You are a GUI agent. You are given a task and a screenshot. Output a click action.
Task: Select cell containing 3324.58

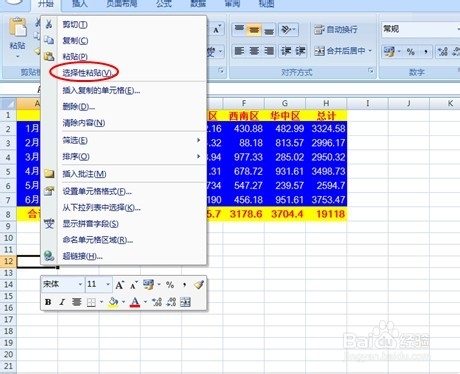click(326, 129)
